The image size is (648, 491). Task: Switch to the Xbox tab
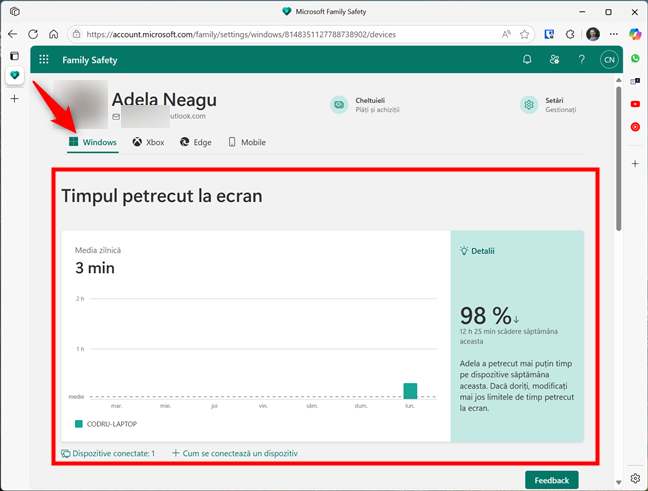148,142
